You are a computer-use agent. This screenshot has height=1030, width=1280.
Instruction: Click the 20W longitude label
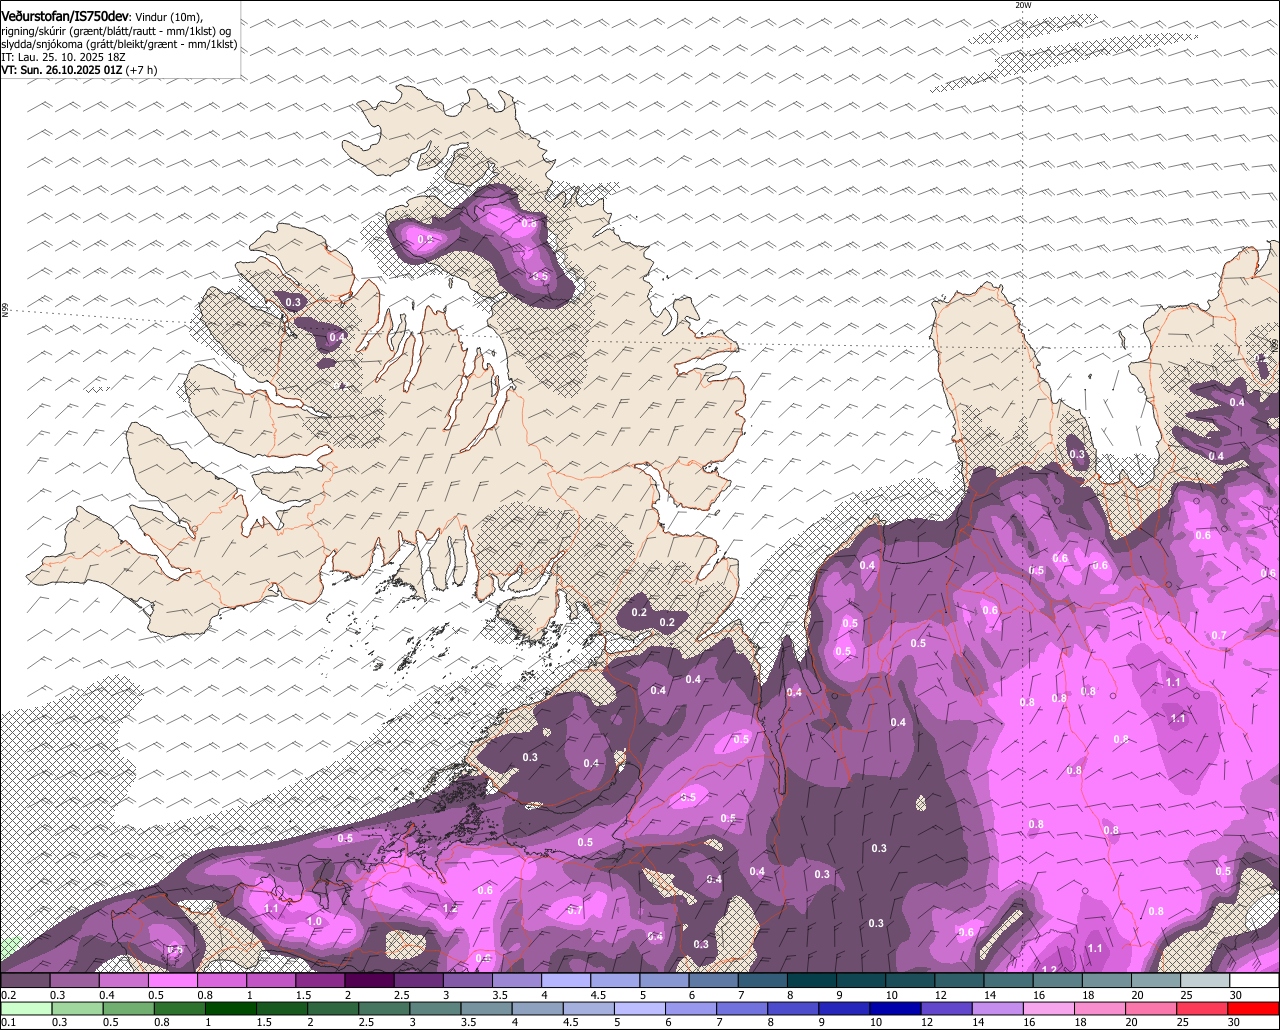click(1022, 5)
